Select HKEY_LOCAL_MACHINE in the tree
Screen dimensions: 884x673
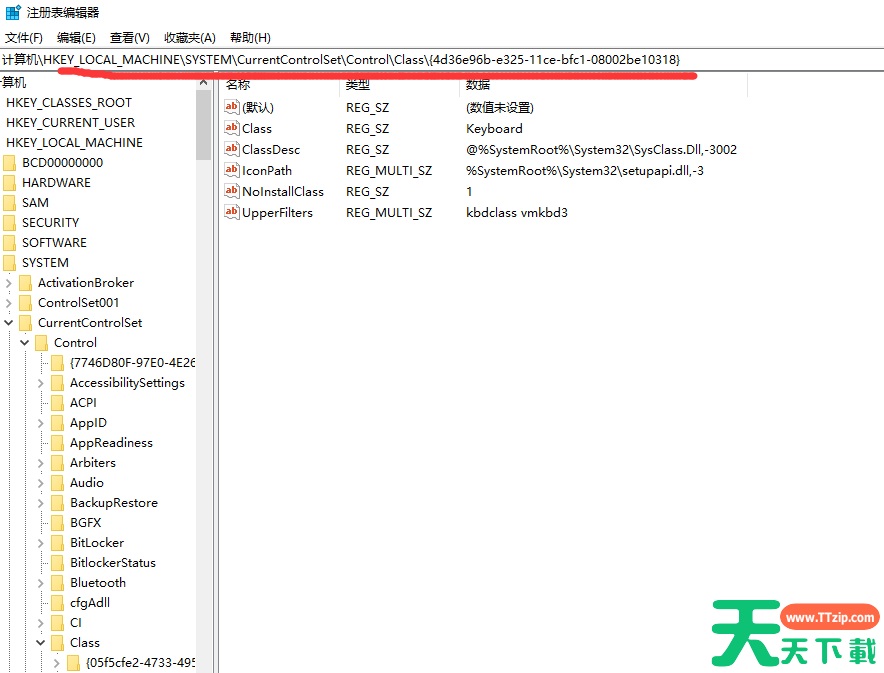[x=74, y=143]
